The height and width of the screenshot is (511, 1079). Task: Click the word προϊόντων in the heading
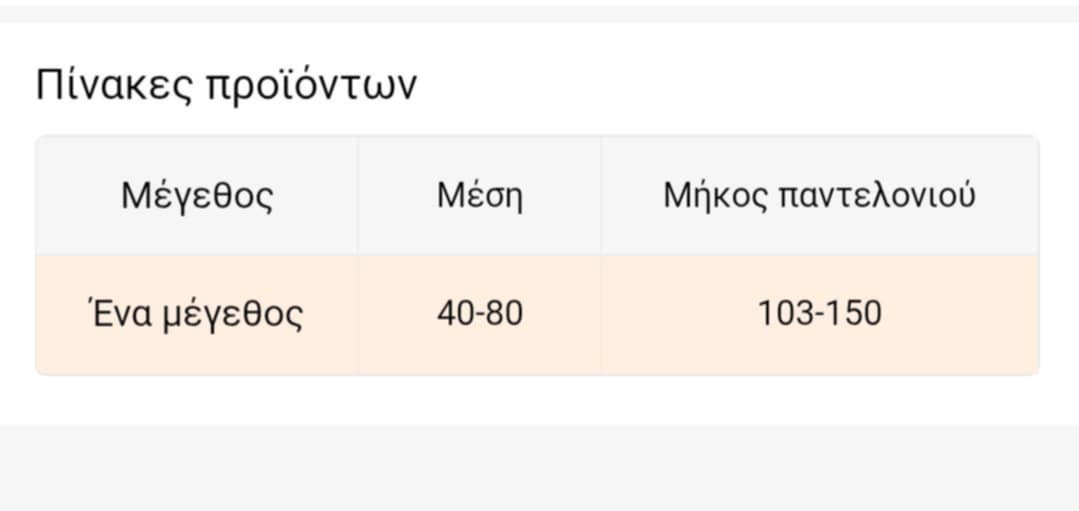311,86
